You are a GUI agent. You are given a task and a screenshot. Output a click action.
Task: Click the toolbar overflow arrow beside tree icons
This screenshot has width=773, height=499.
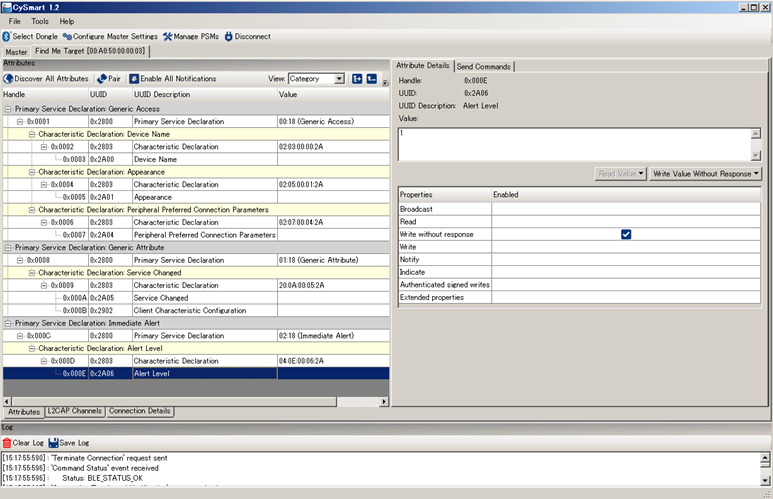385,82
